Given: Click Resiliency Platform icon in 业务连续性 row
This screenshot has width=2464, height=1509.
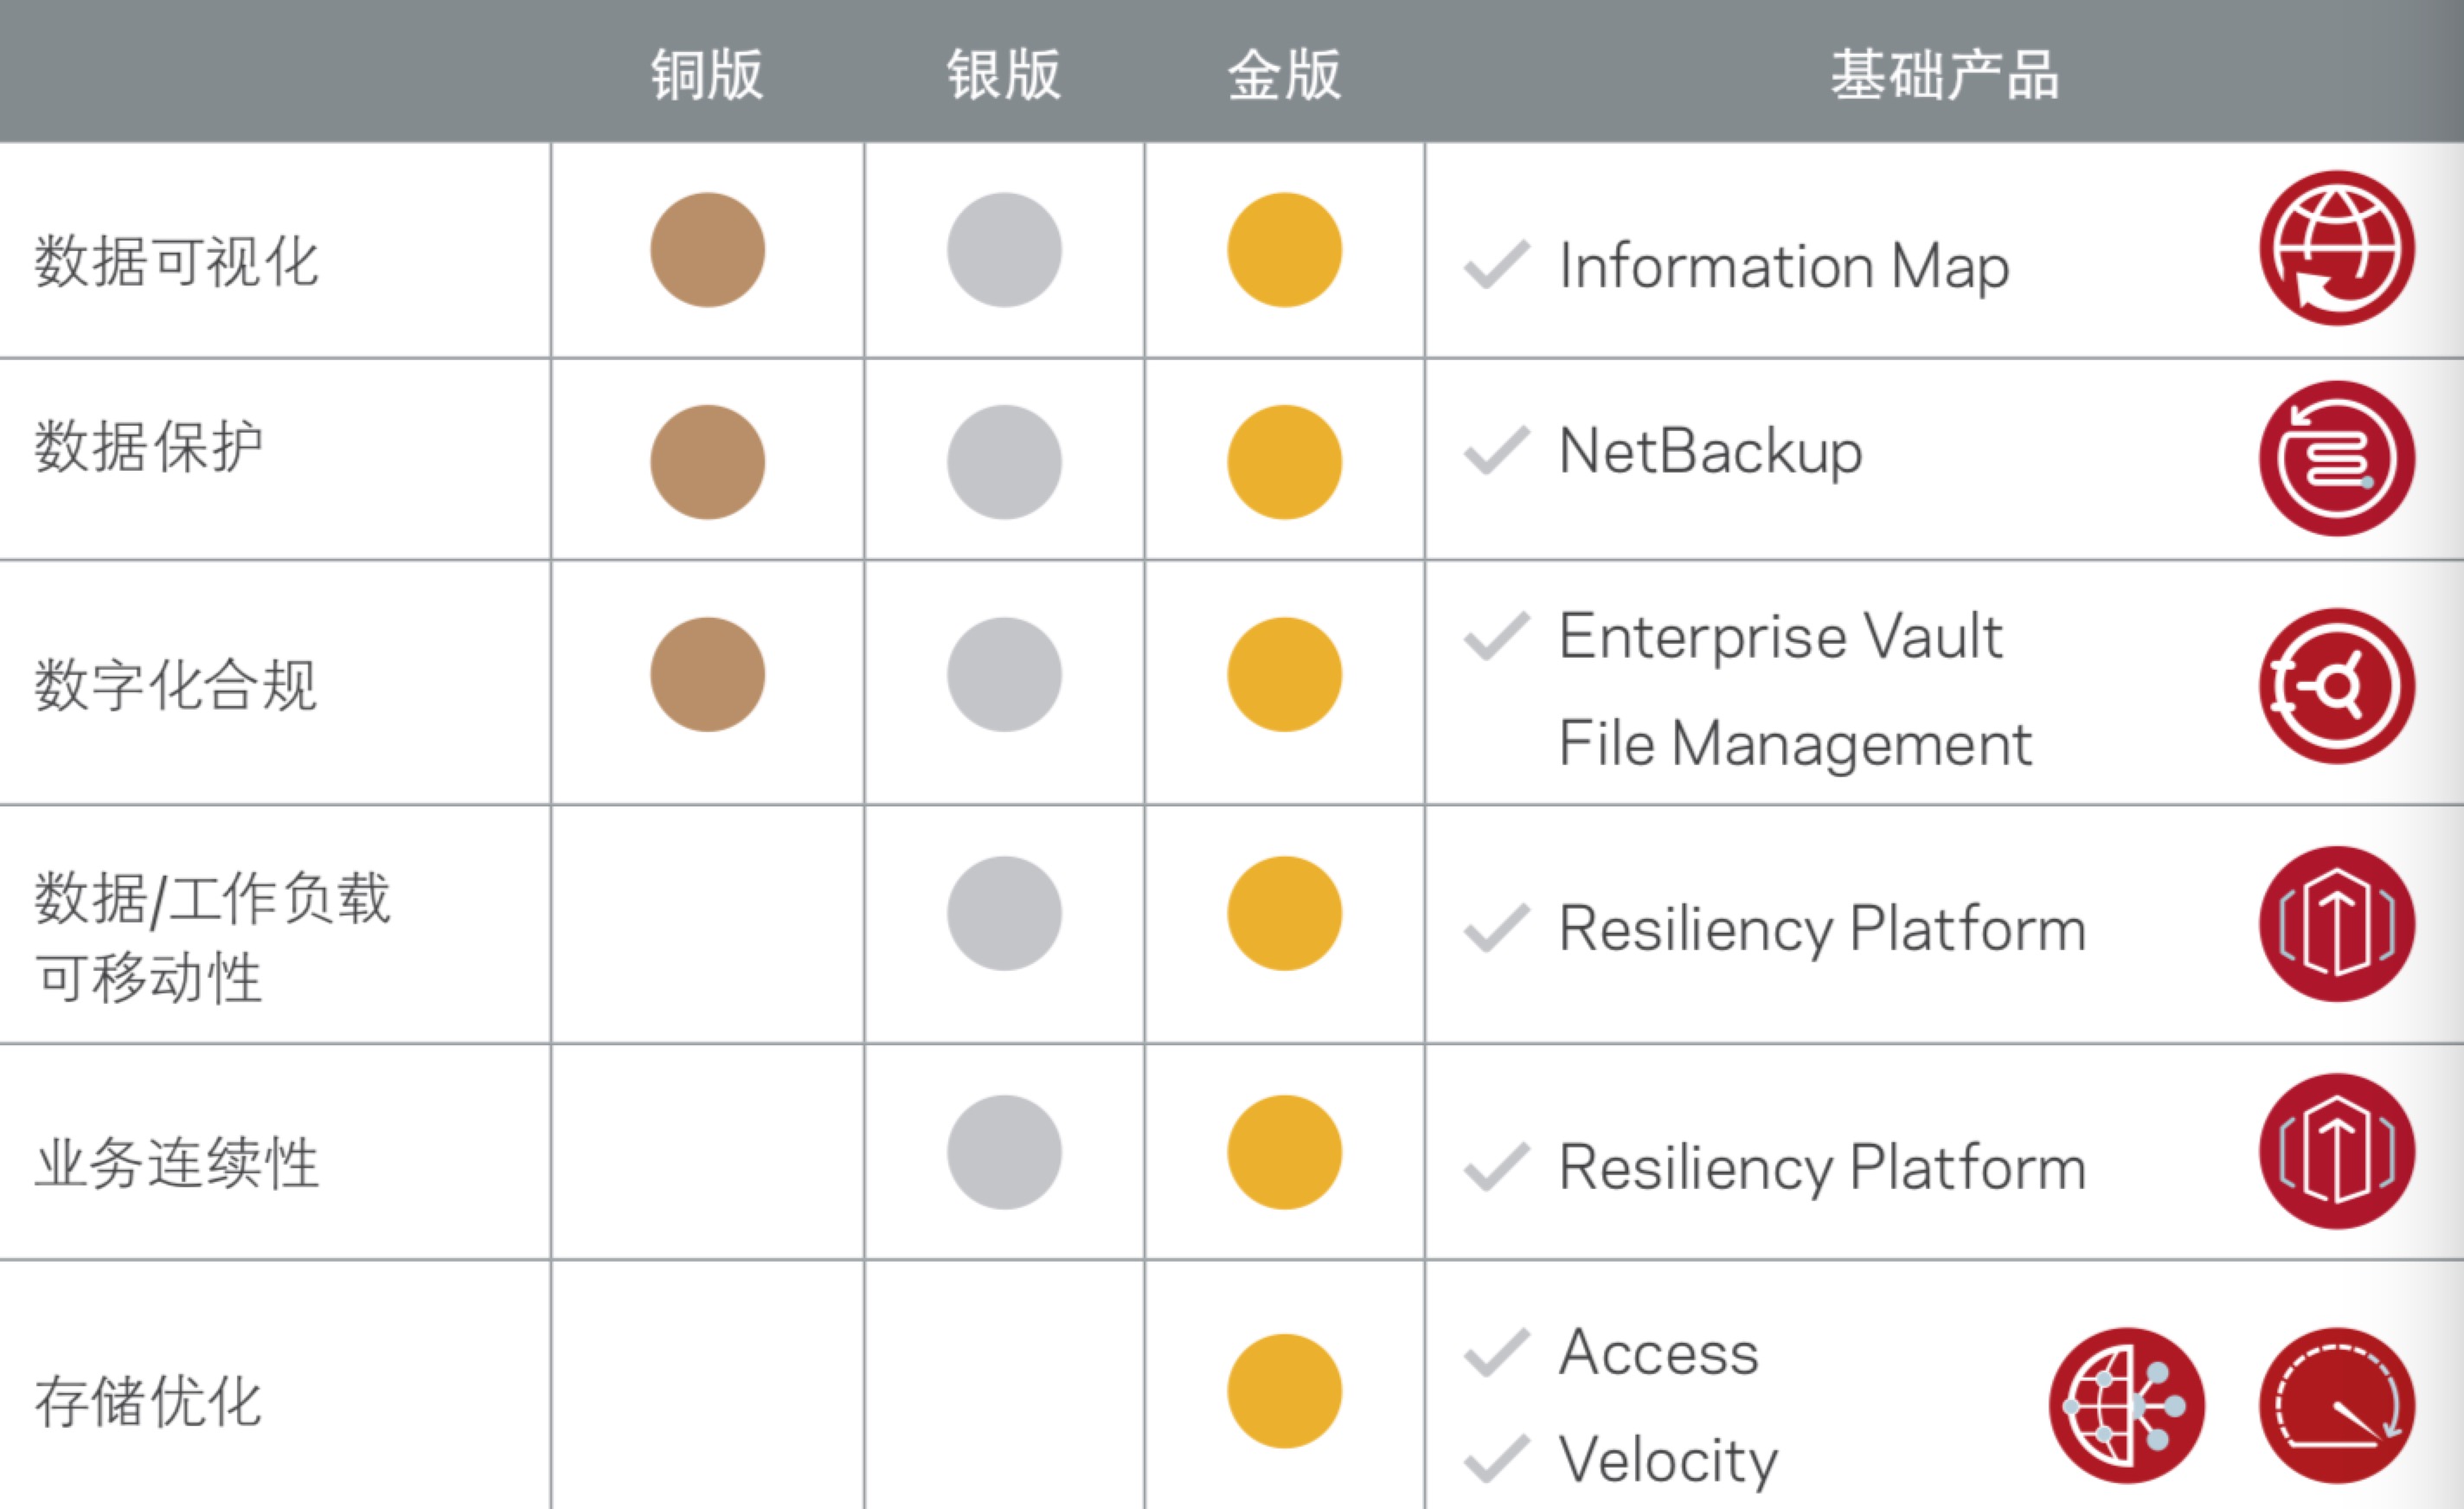Looking at the screenshot, I should (2336, 1151).
